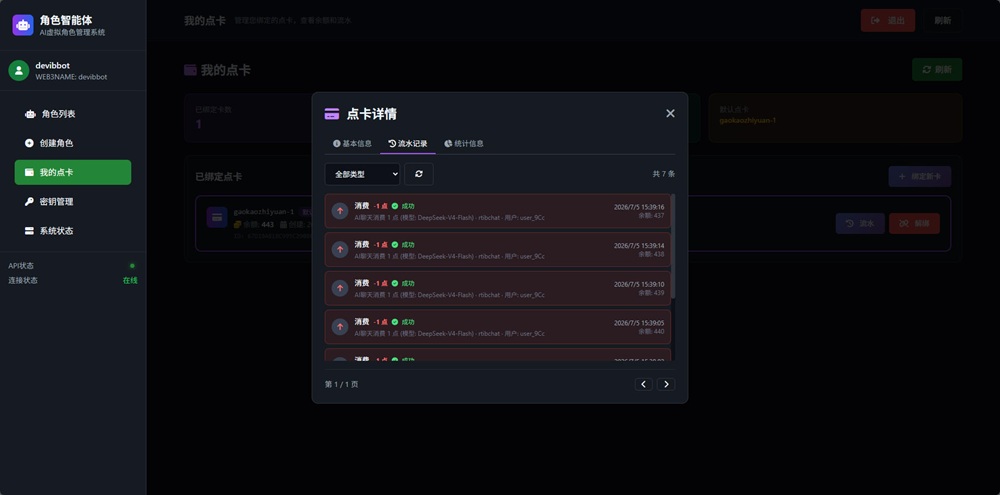Select 我的点卡 sidebar item
The image size is (1000, 495).
tap(73, 172)
